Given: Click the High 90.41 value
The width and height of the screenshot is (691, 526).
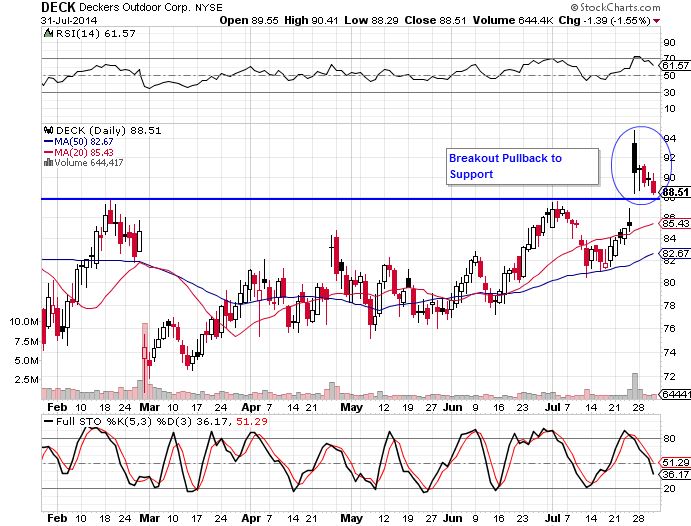Looking at the screenshot, I should 311,20.
